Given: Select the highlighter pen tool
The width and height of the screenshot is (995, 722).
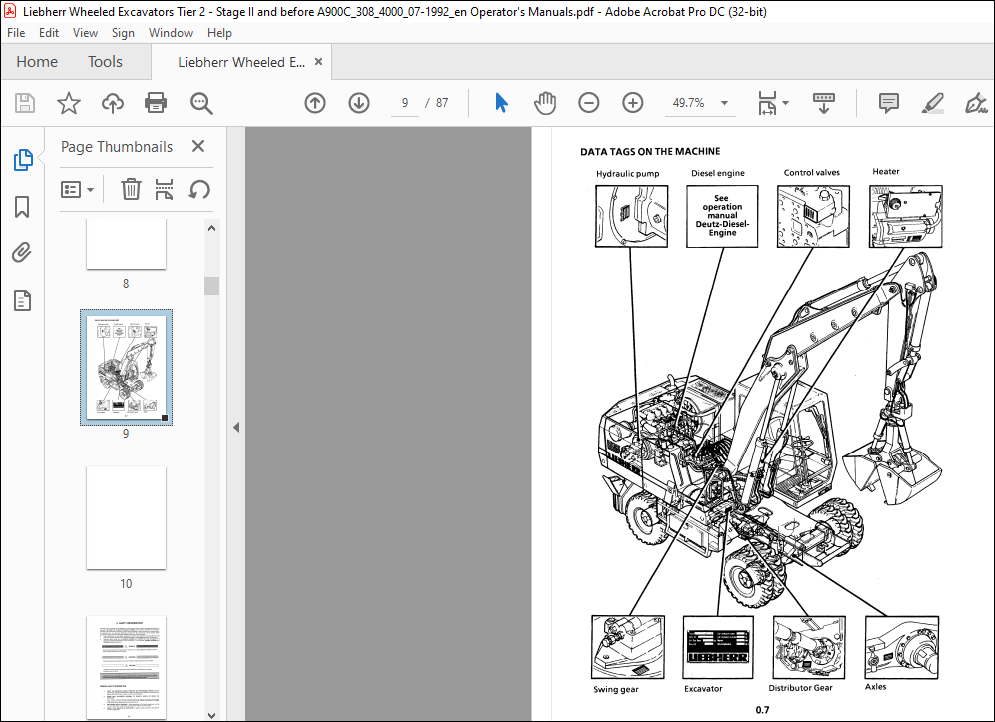Looking at the screenshot, I should (x=932, y=103).
